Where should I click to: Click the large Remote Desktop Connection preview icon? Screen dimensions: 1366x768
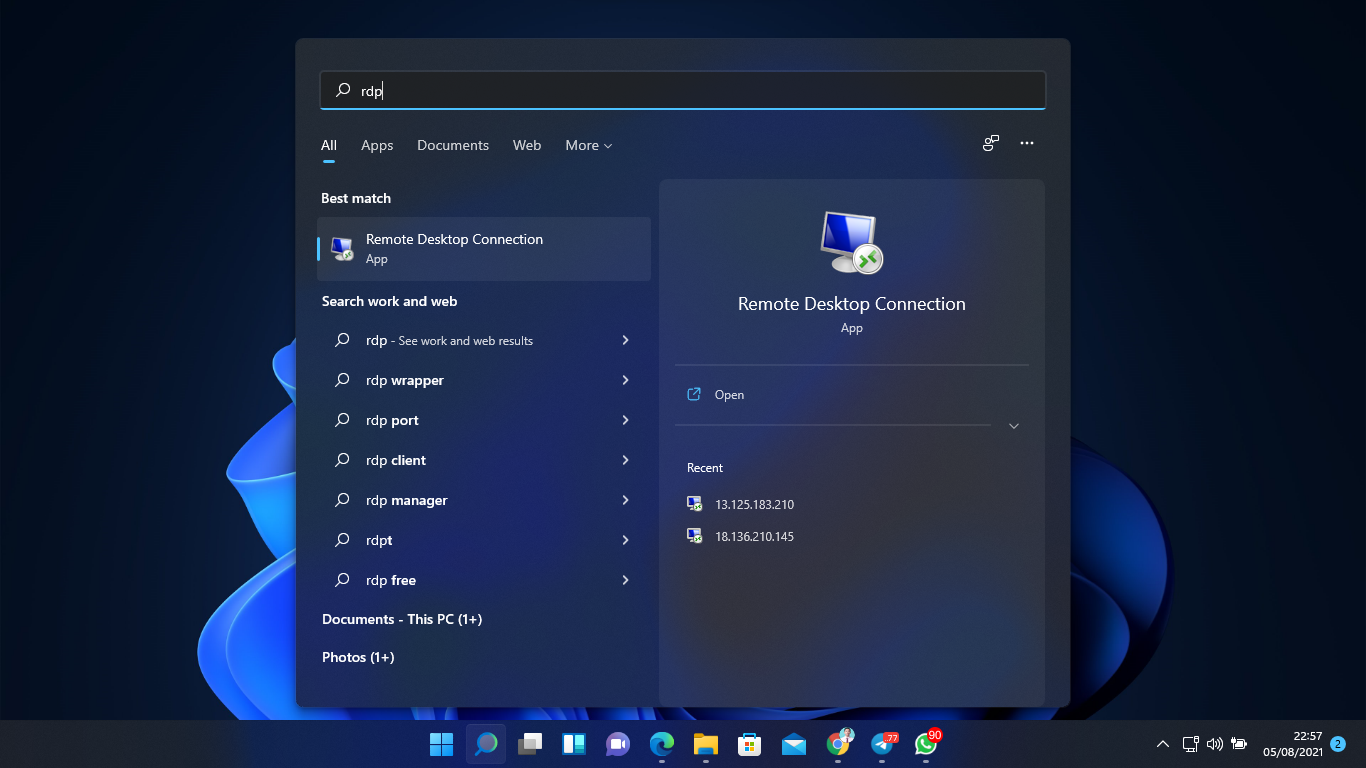coord(851,242)
